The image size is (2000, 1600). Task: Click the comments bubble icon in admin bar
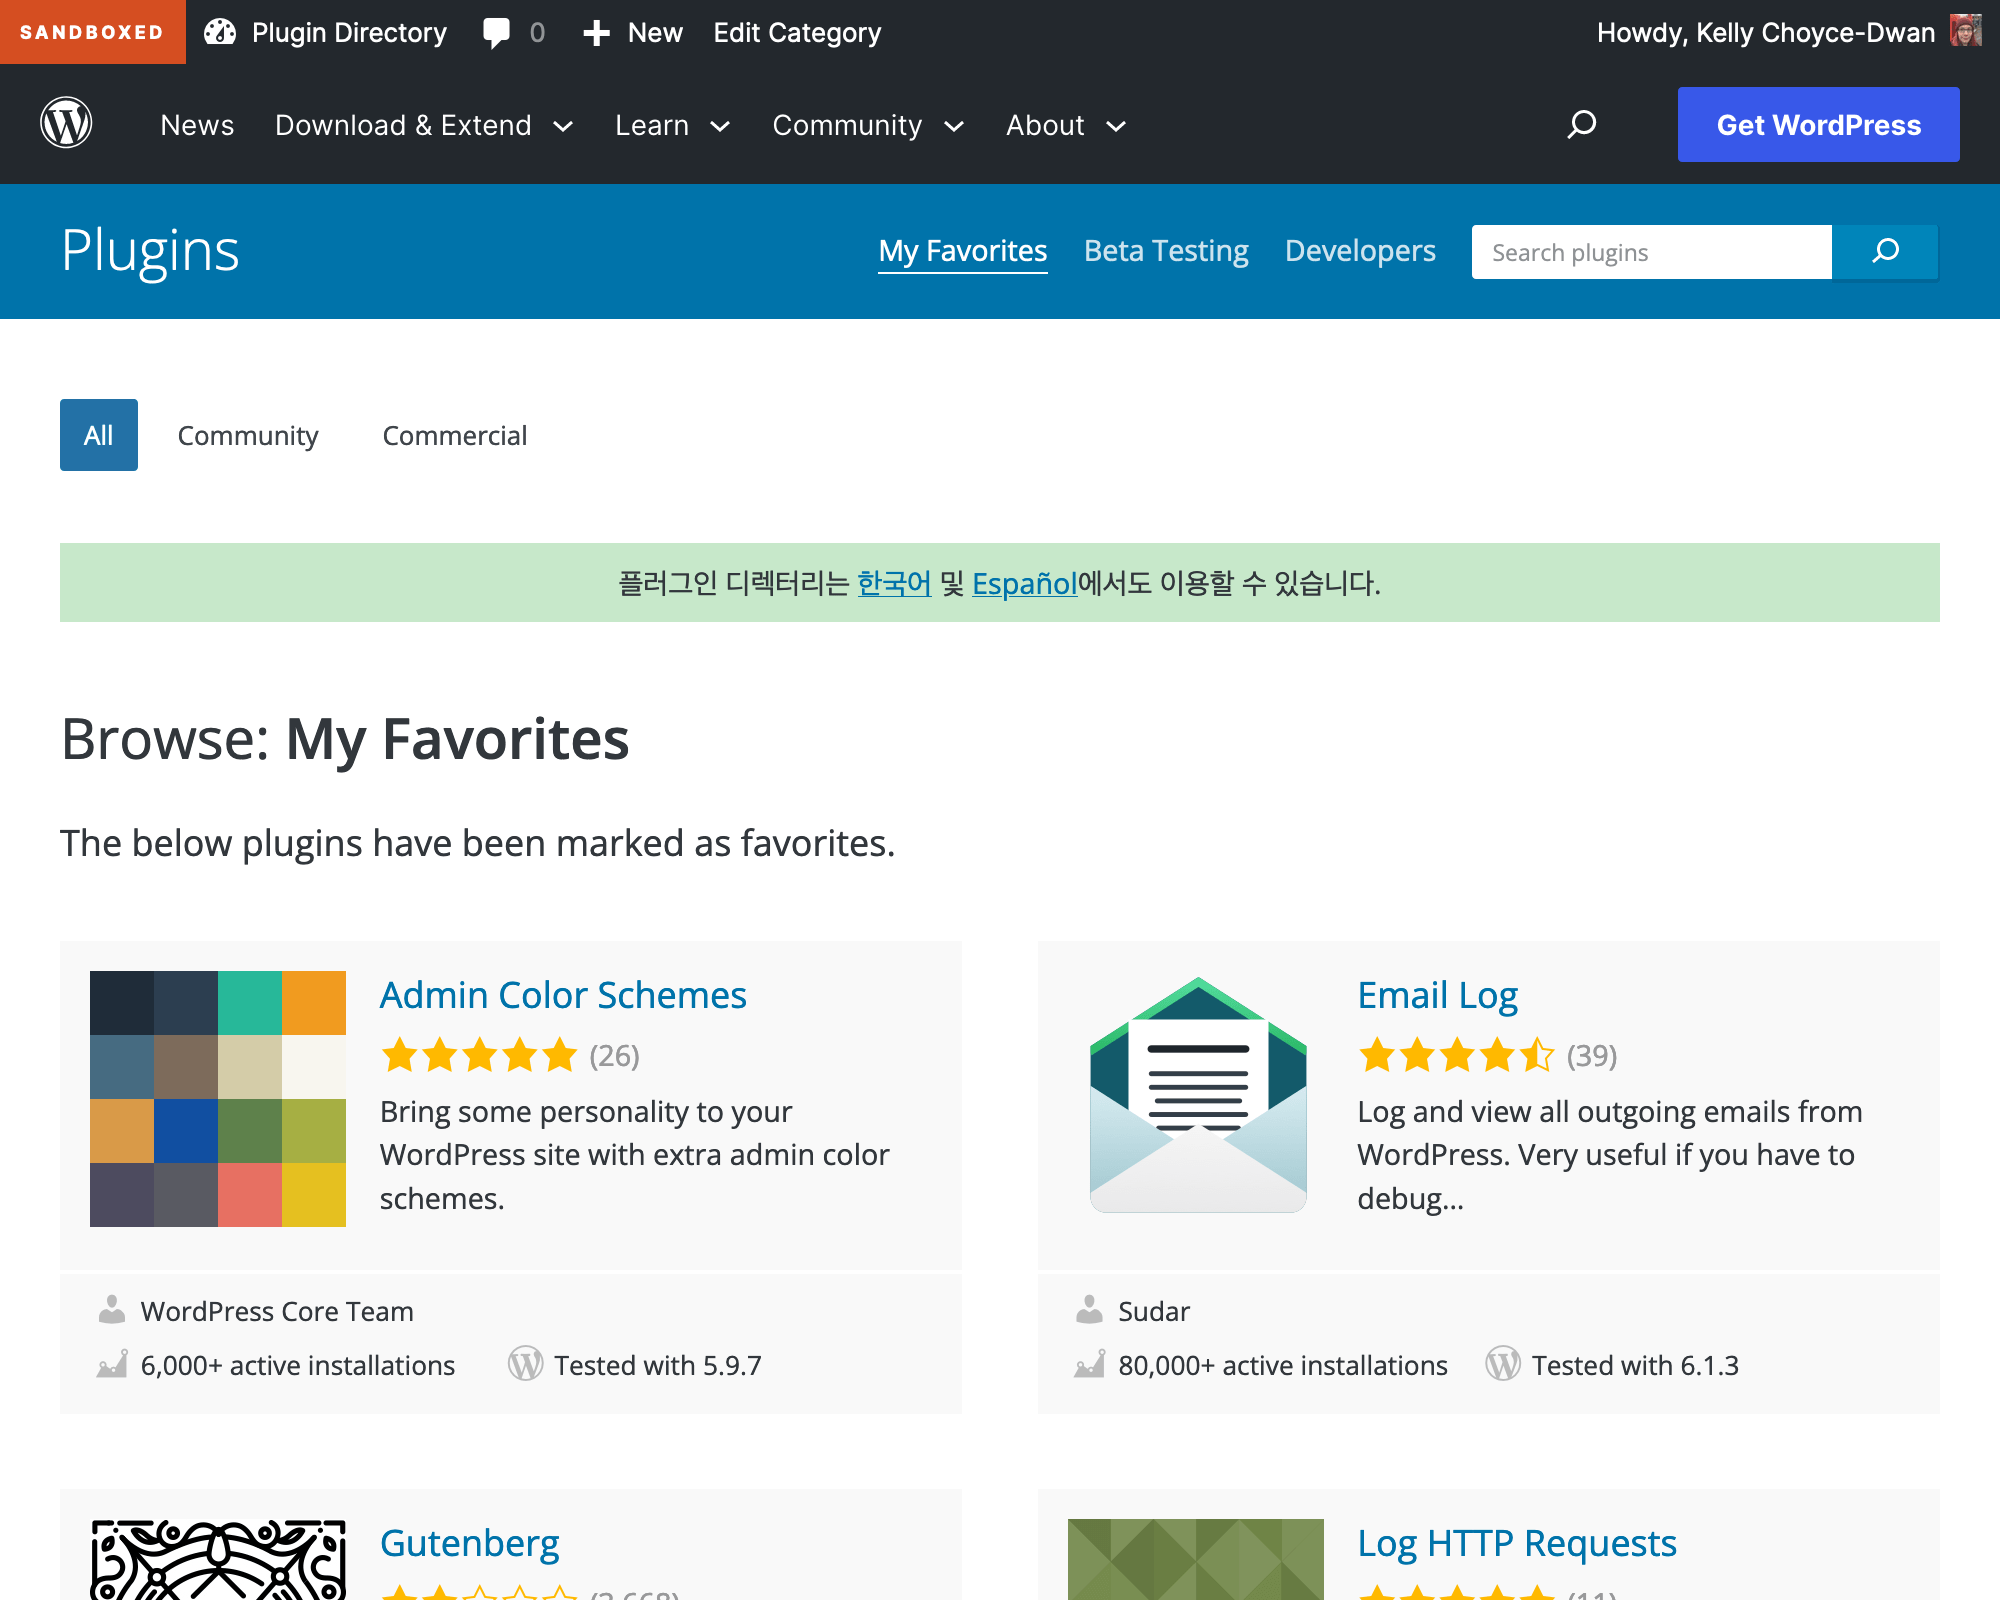point(496,32)
